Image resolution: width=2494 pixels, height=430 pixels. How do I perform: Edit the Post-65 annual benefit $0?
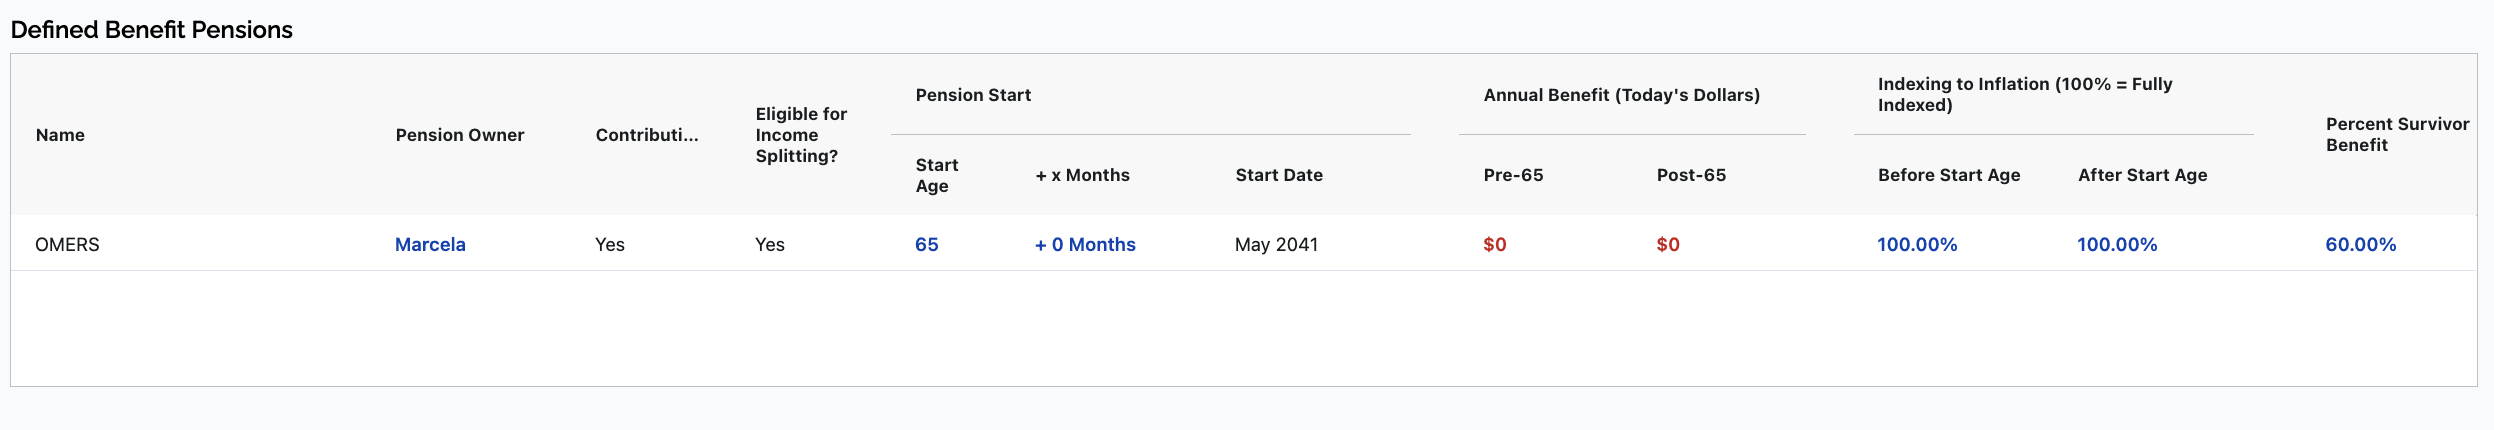[x=1668, y=244]
